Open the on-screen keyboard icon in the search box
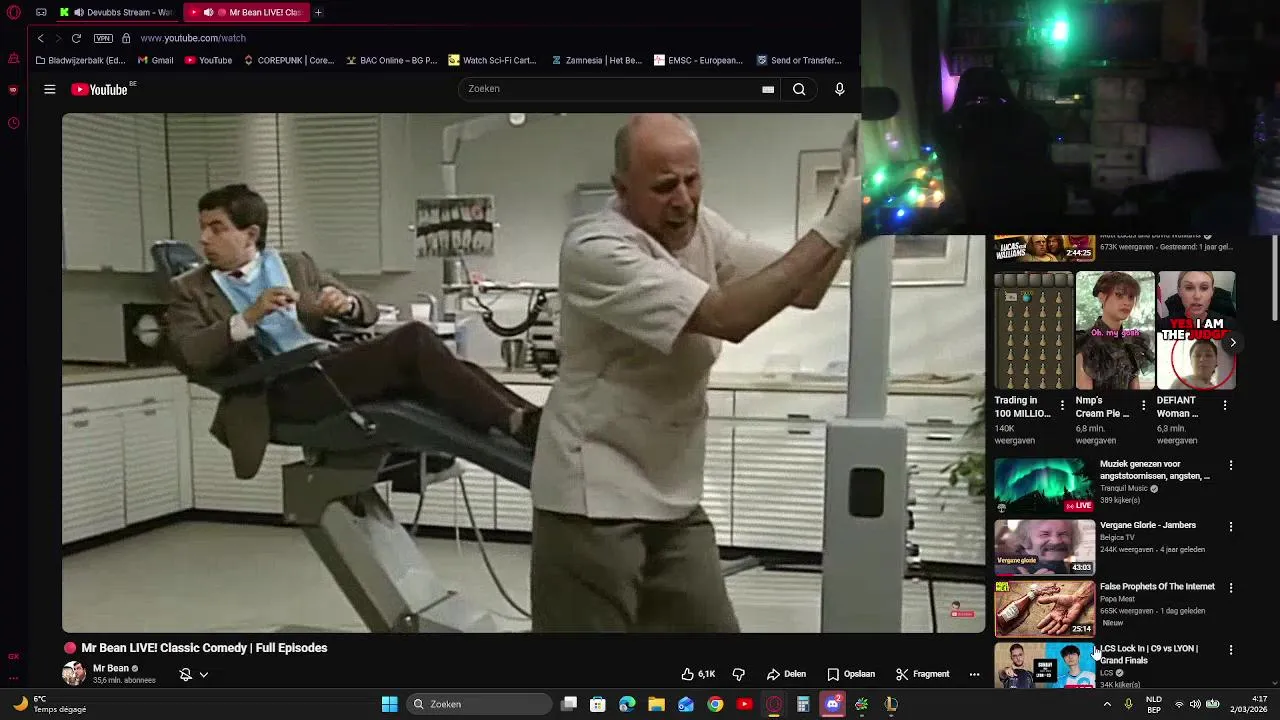This screenshot has height=720, width=1280. tap(768, 89)
